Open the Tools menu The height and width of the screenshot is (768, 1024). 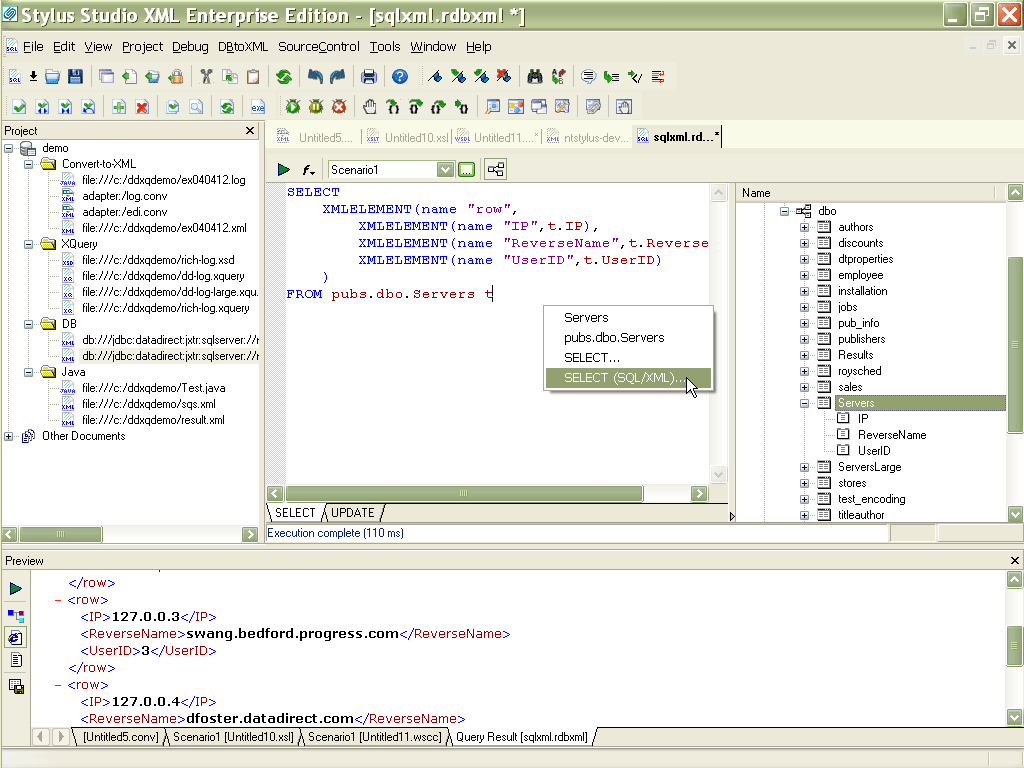click(x=386, y=46)
